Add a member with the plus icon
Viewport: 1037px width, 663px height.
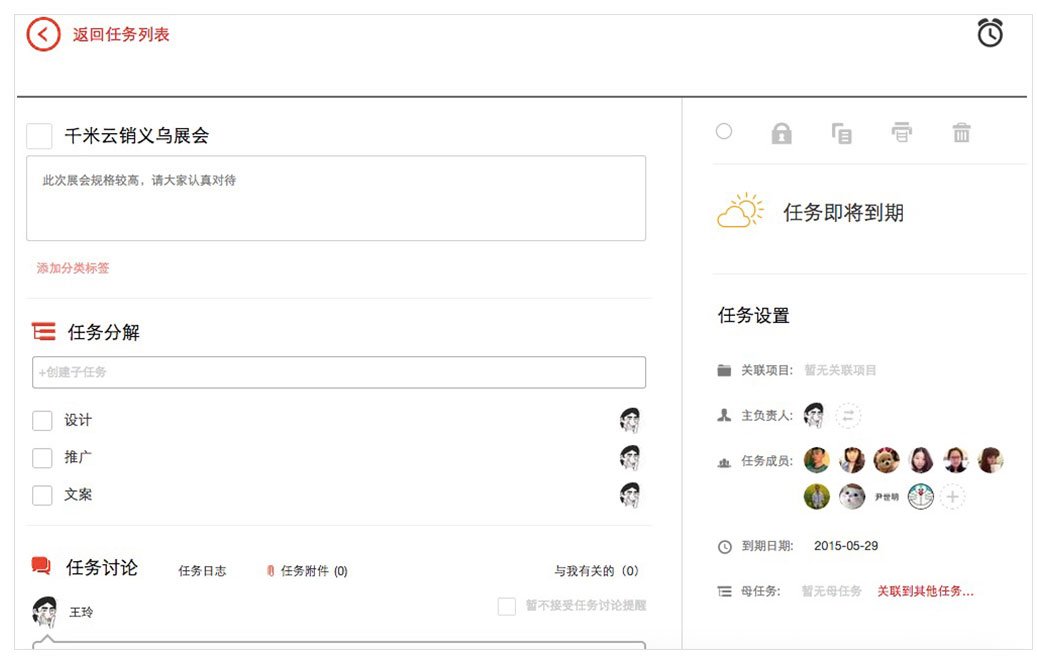coord(951,496)
